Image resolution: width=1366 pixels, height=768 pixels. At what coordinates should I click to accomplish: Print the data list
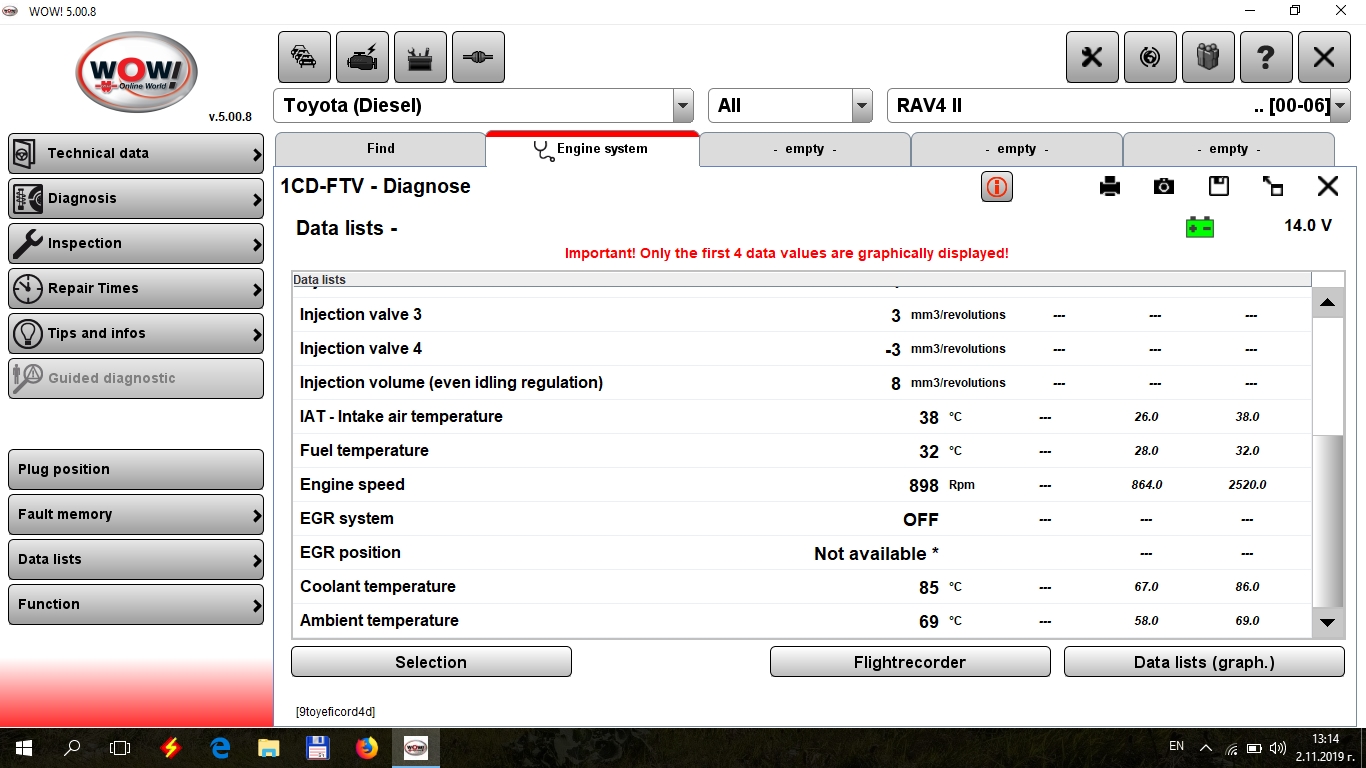click(x=1110, y=186)
